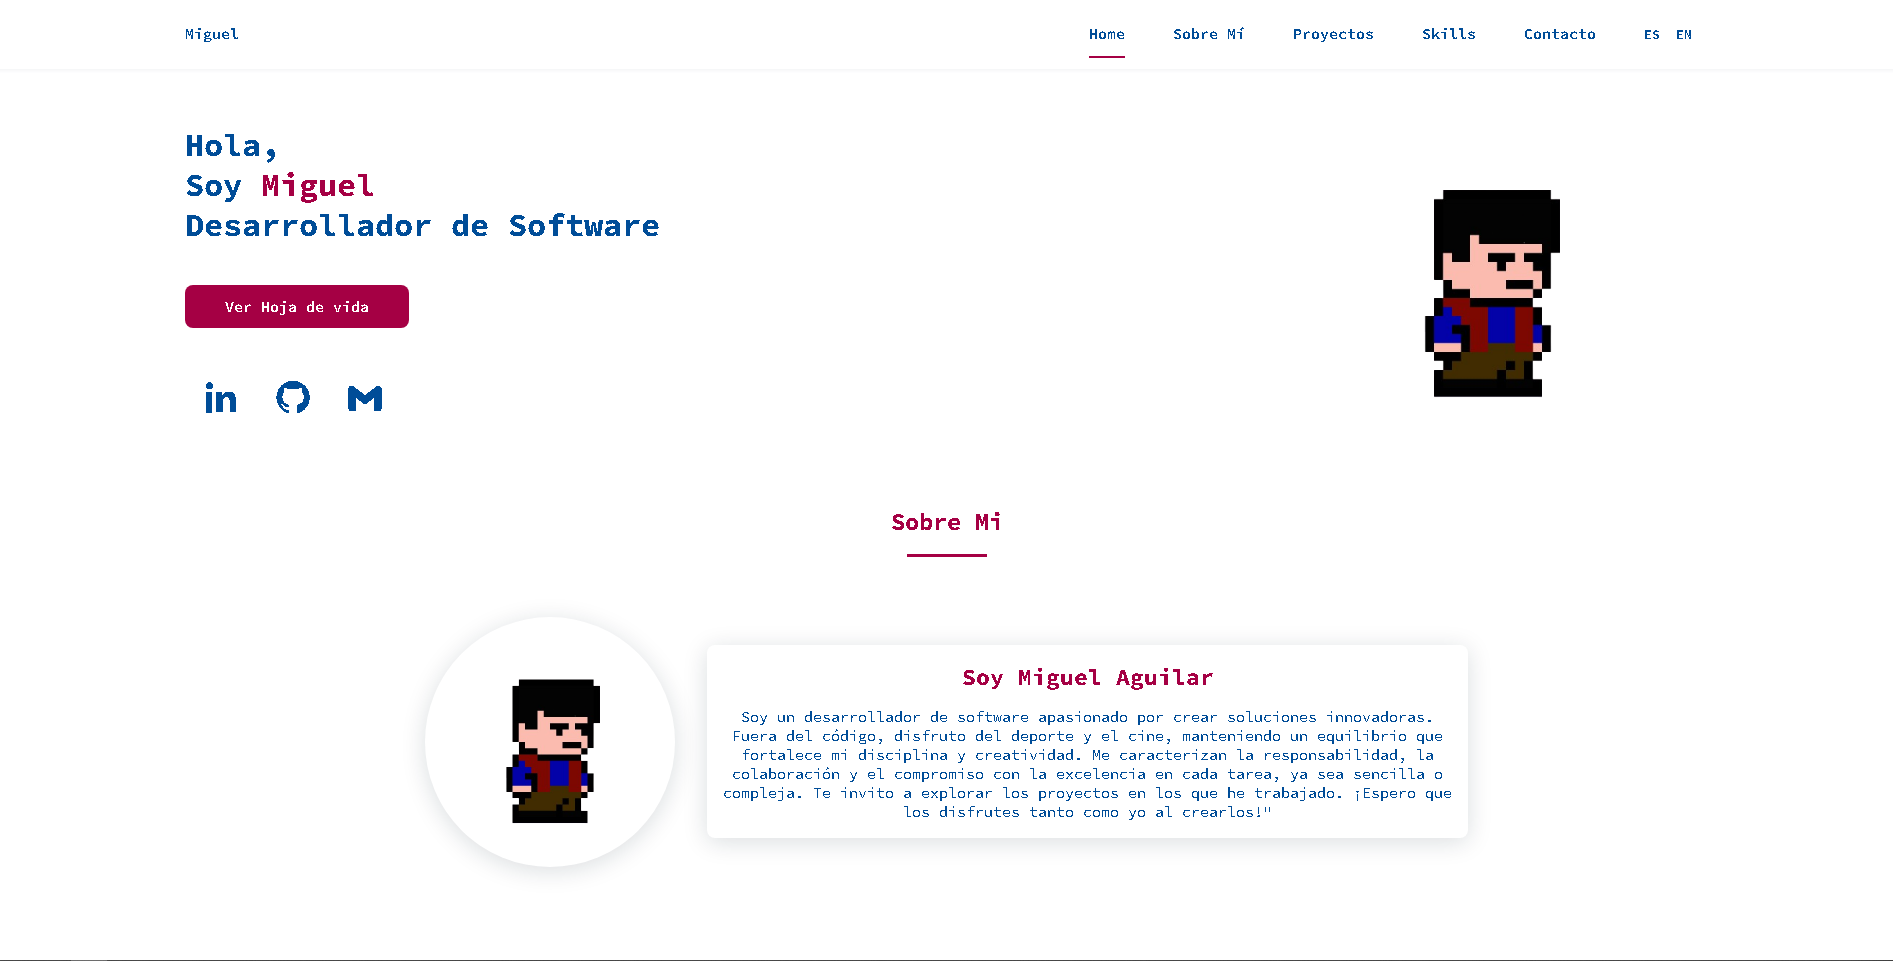
Task: Click the Hola, greeting text
Action: 231,146
